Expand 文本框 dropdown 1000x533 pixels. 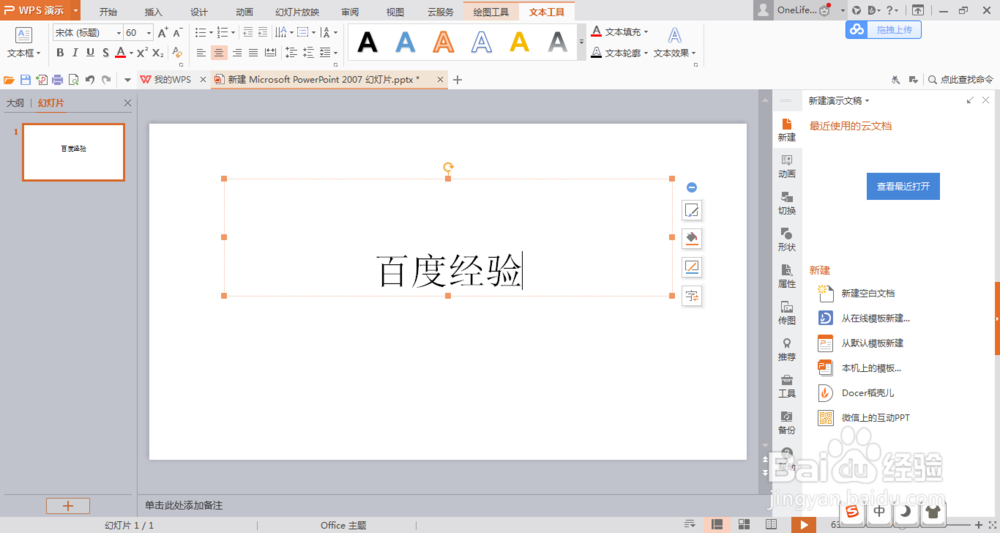pyautogui.click(x=24, y=54)
